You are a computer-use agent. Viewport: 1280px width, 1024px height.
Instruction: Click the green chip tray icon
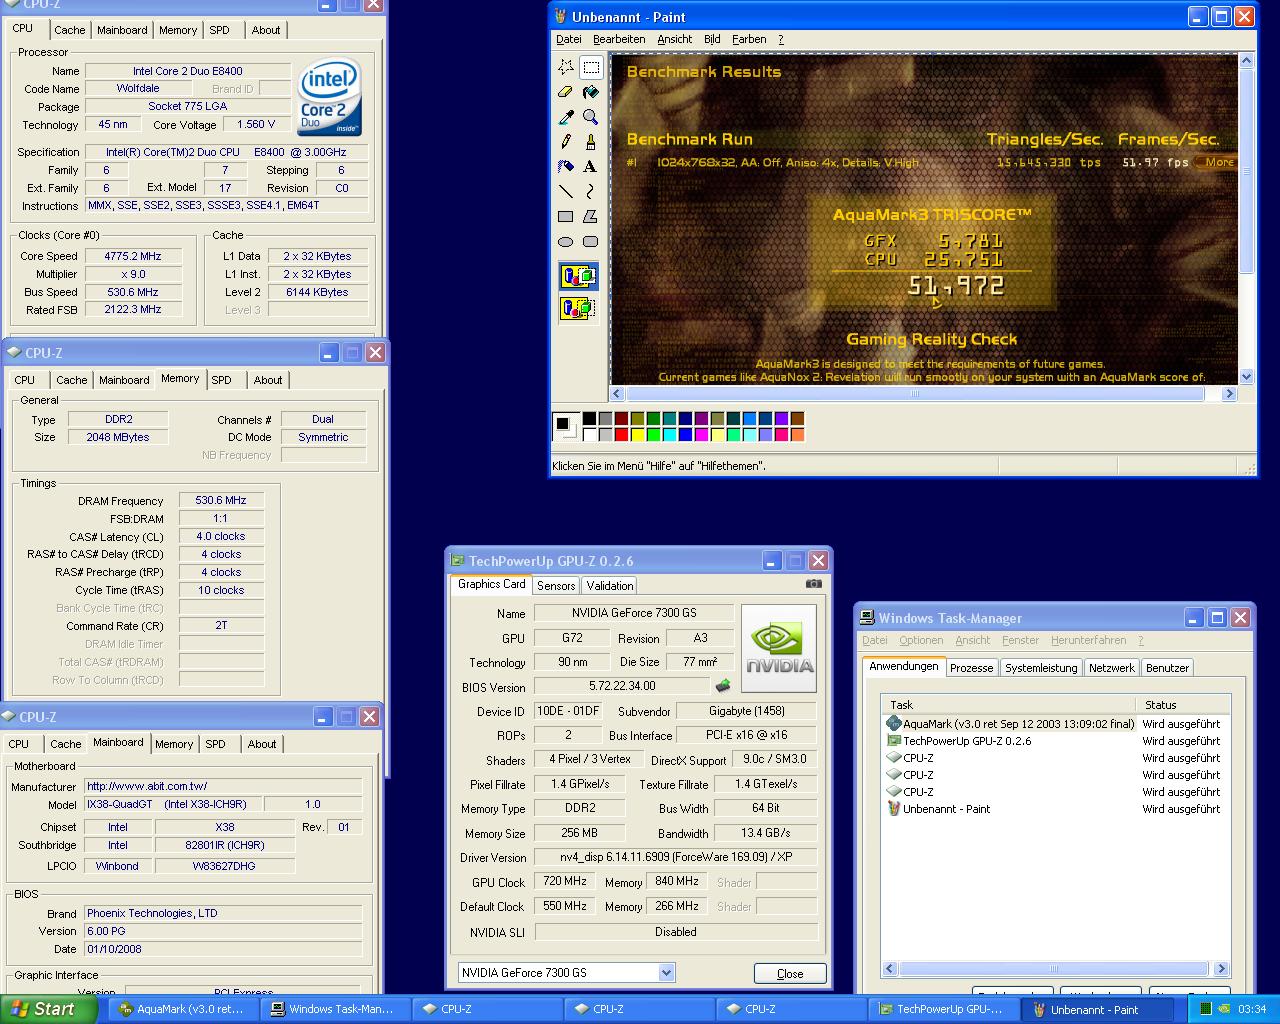(1205, 1009)
